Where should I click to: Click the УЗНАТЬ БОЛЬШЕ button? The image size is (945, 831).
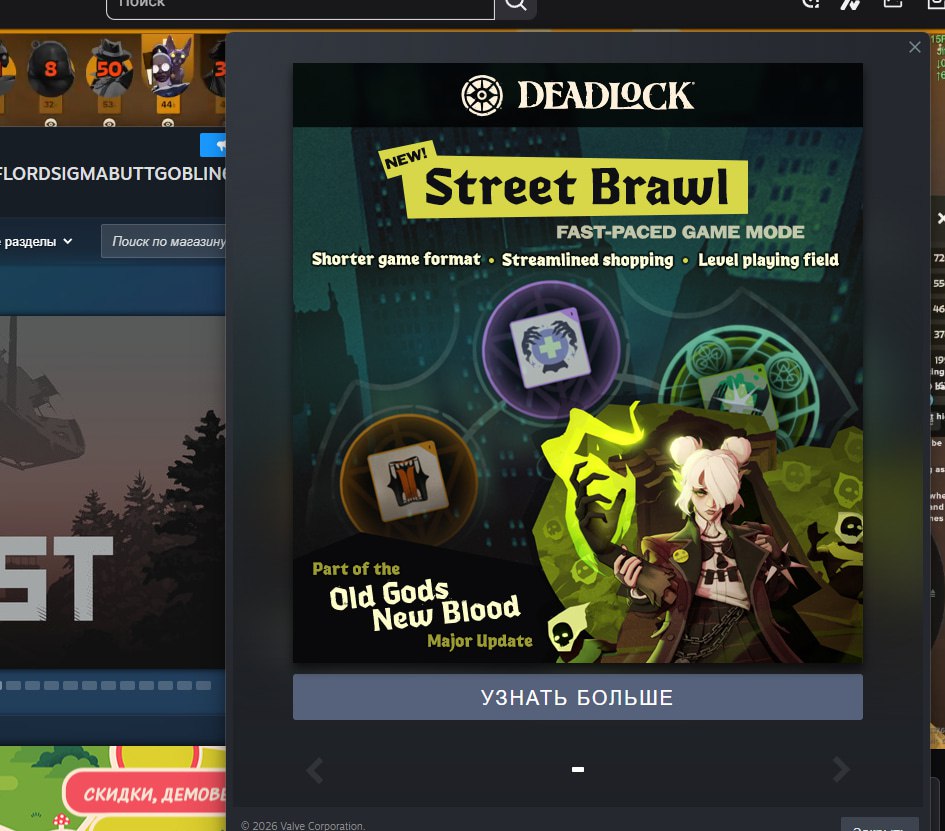[577, 697]
